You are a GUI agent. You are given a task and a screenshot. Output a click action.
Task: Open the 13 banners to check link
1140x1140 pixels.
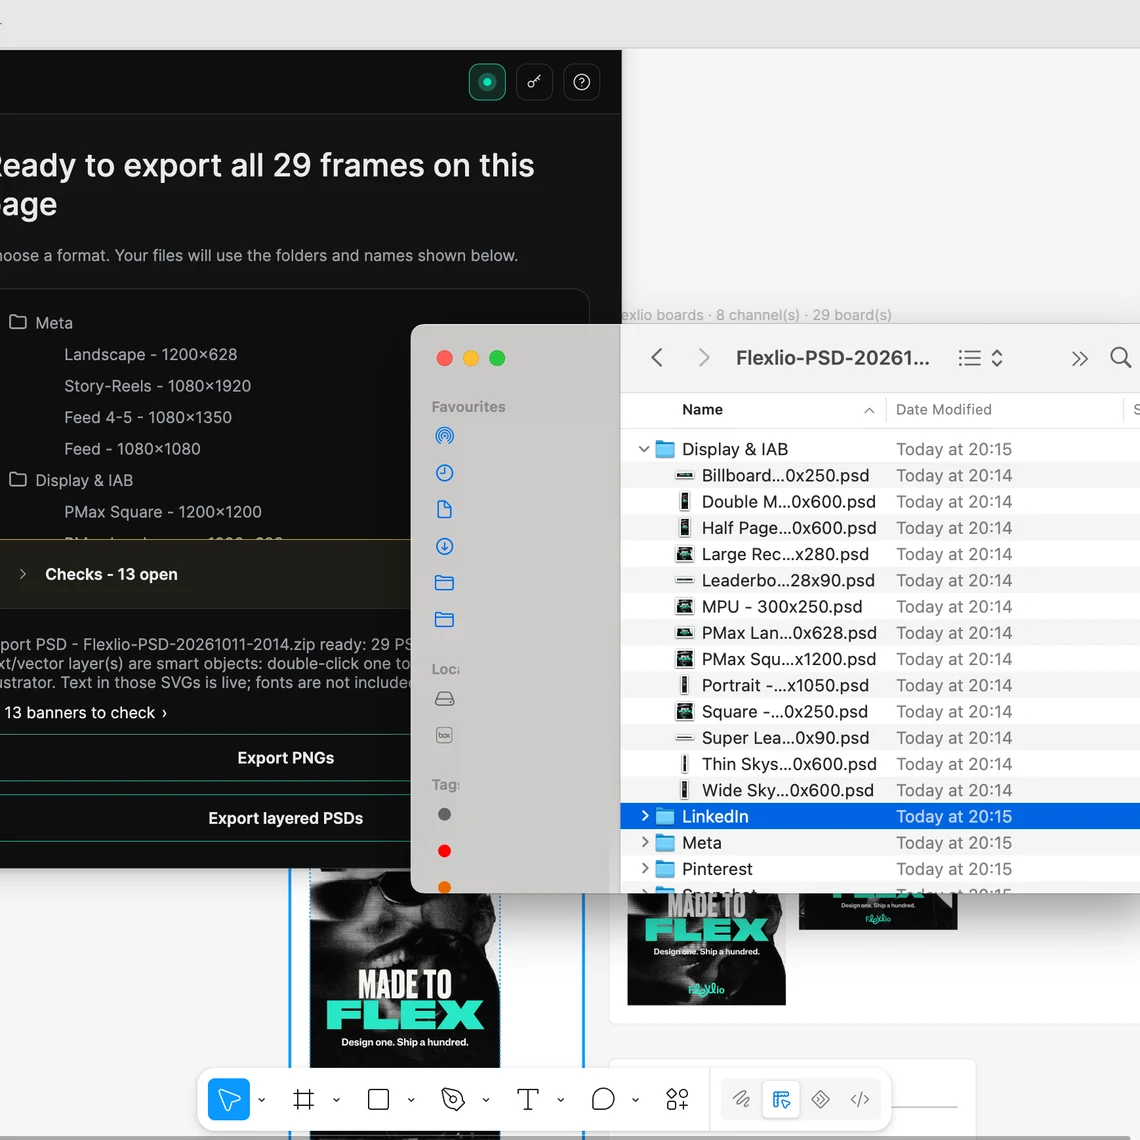coord(86,712)
